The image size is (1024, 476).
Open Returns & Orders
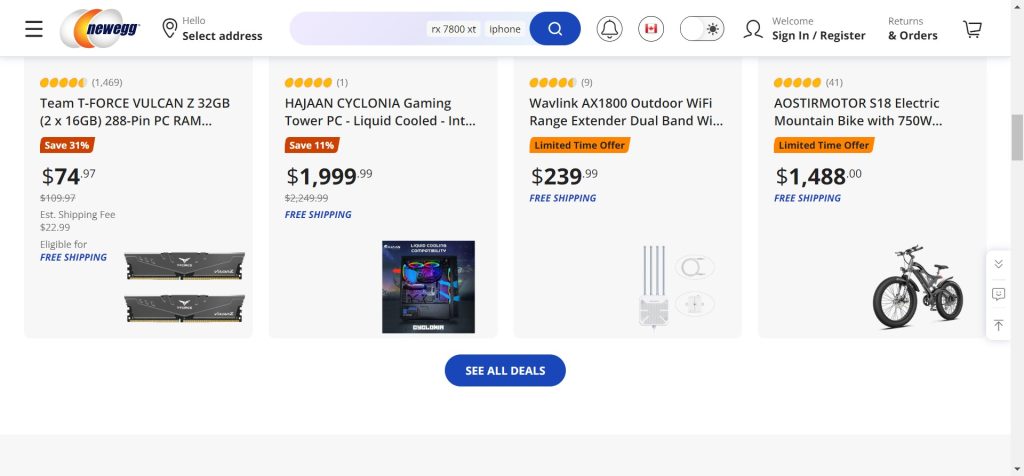pos(912,29)
